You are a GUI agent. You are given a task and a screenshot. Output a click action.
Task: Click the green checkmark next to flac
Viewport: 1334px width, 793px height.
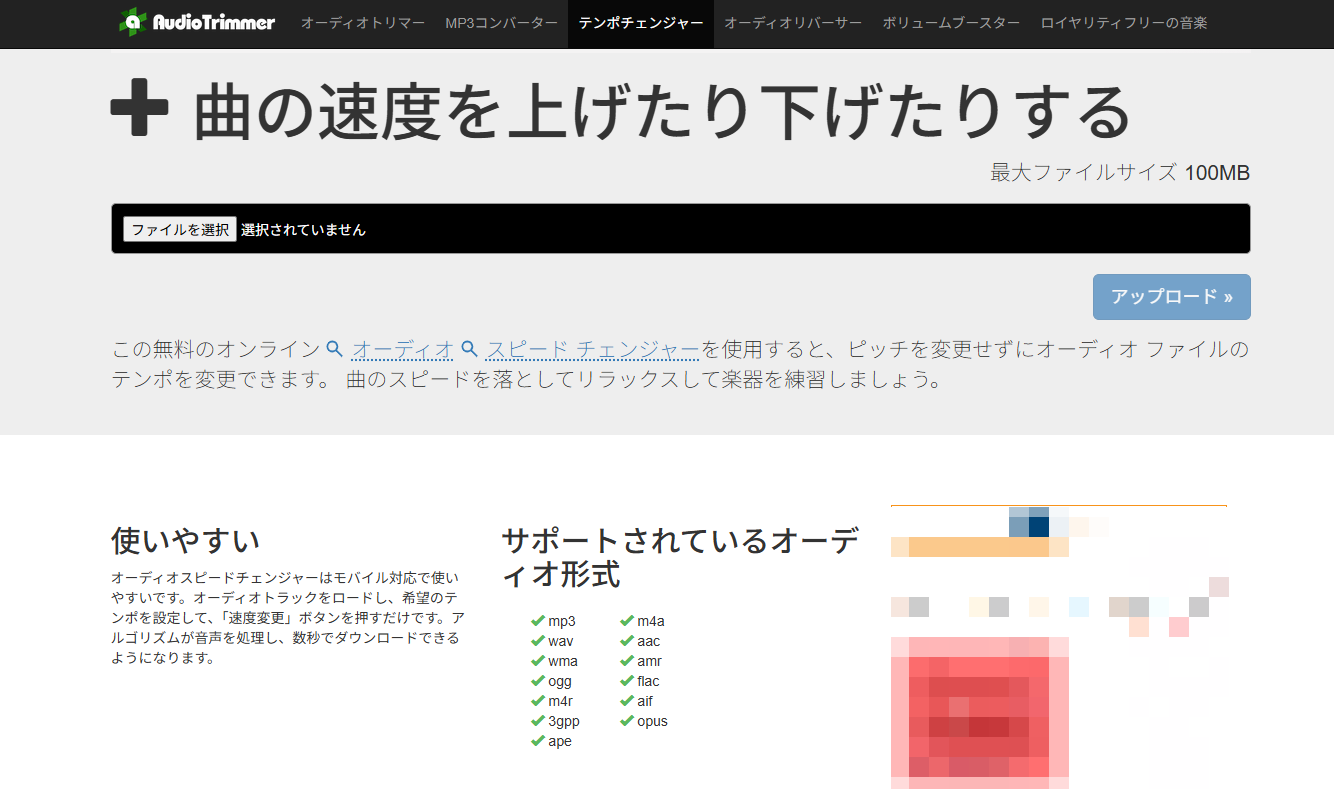point(629,681)
